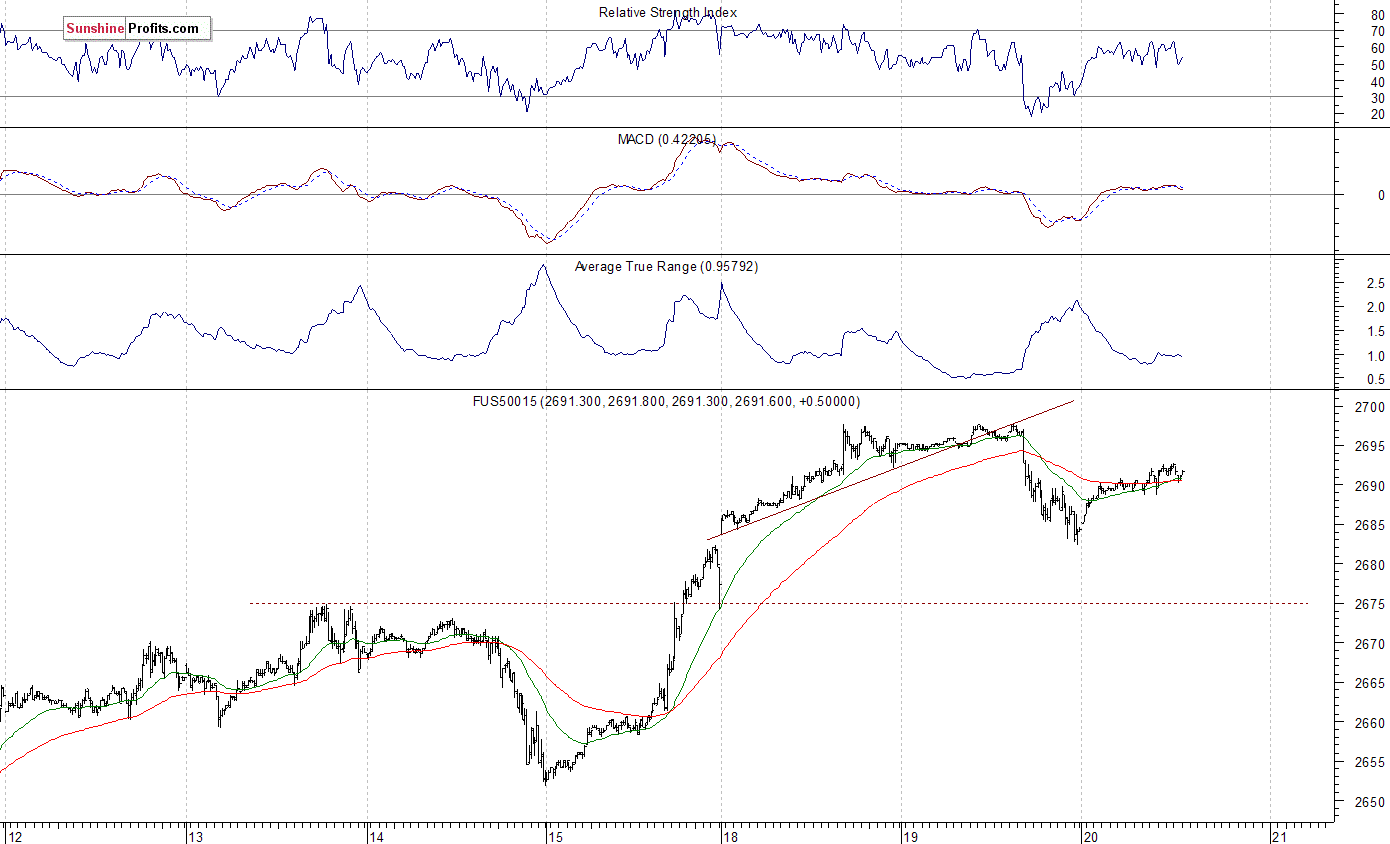Select the MACD (0.42205) panel title
The height and width of the screenshot is (844, 1390).
[667, 140]
